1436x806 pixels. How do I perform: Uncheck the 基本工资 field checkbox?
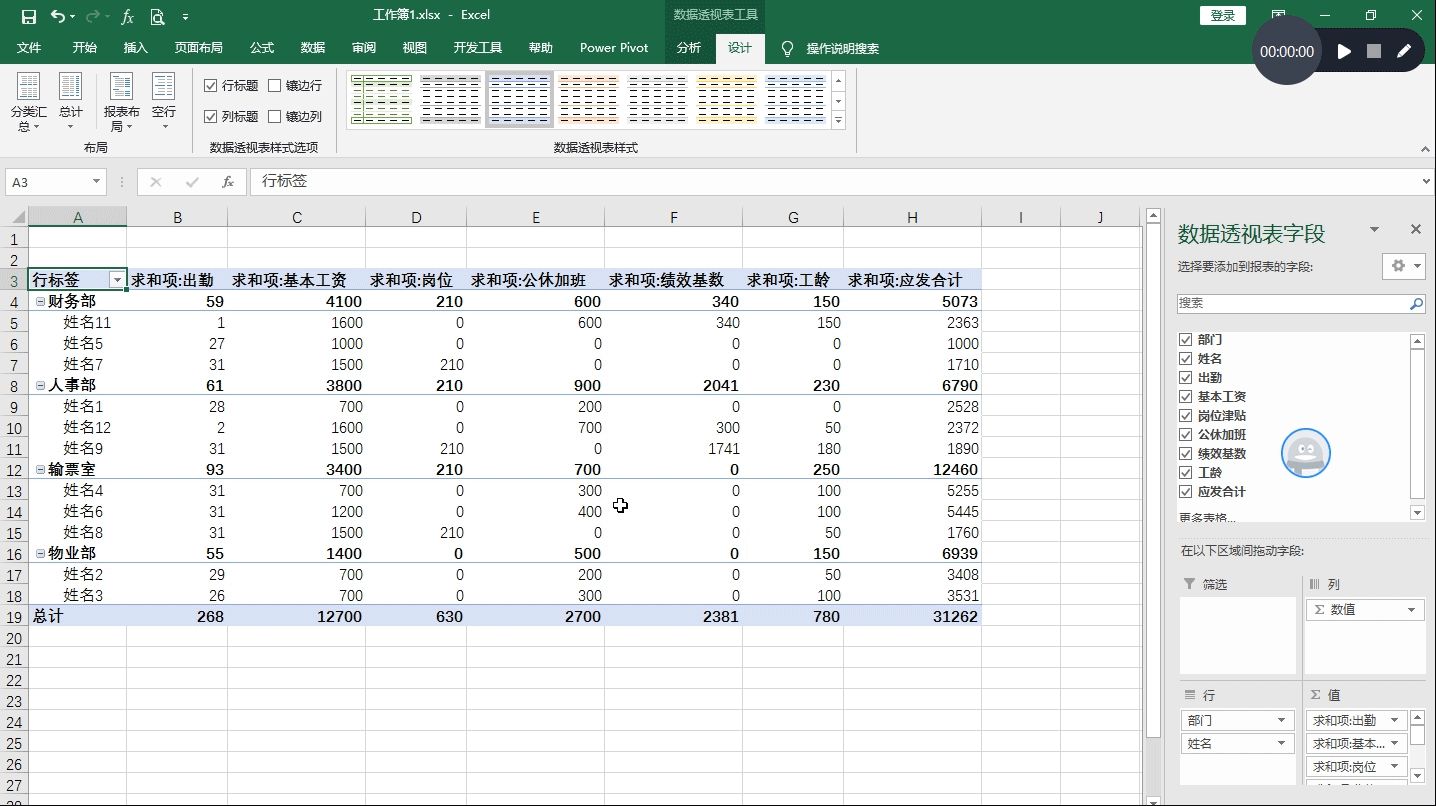[1186, 397]
